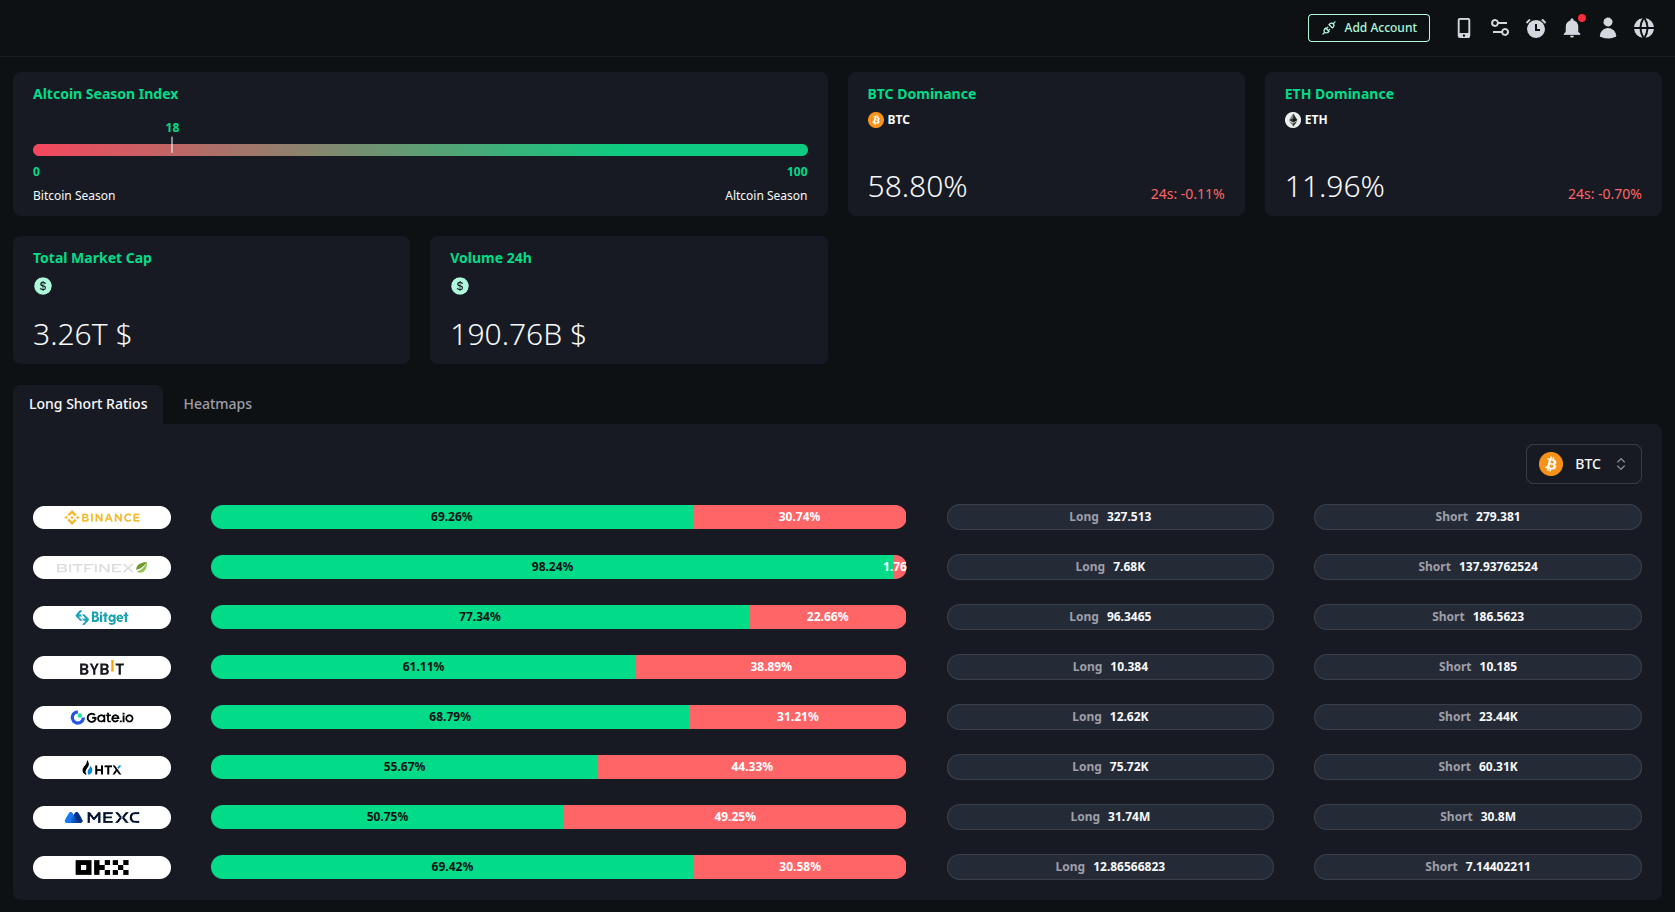The height and width of the screenshot is (912, 1675).
Task: Expand the coin picker chevron beside BTC
Action: click(x=1622, y=463)
